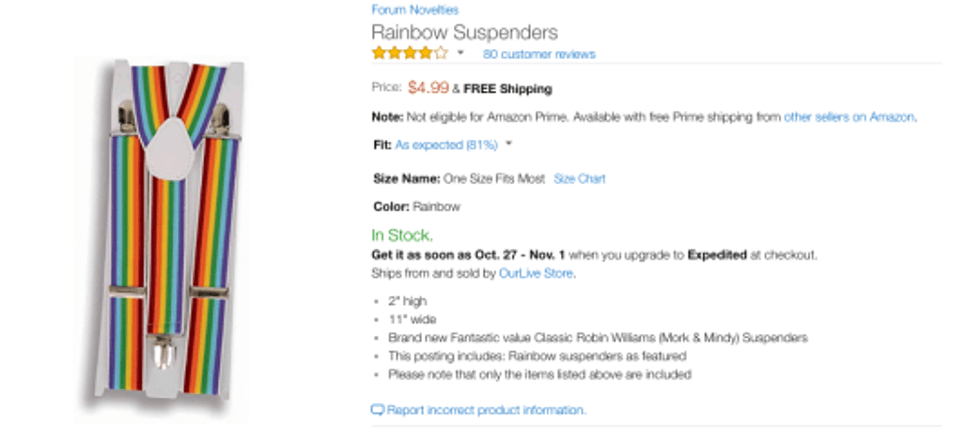Click the 'Rainbow Suspenders' product title
Screen dimensions: 980x428
(464, 32)
